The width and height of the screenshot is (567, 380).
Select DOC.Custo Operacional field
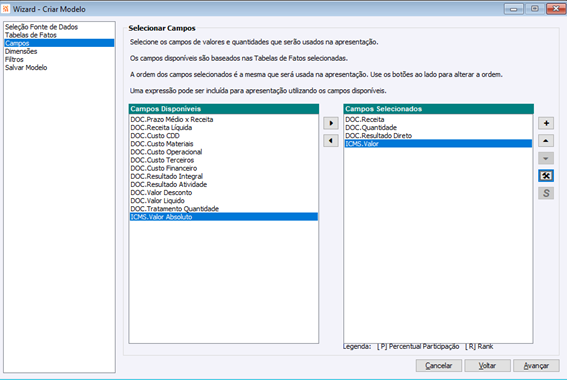[x=223, y=152]
